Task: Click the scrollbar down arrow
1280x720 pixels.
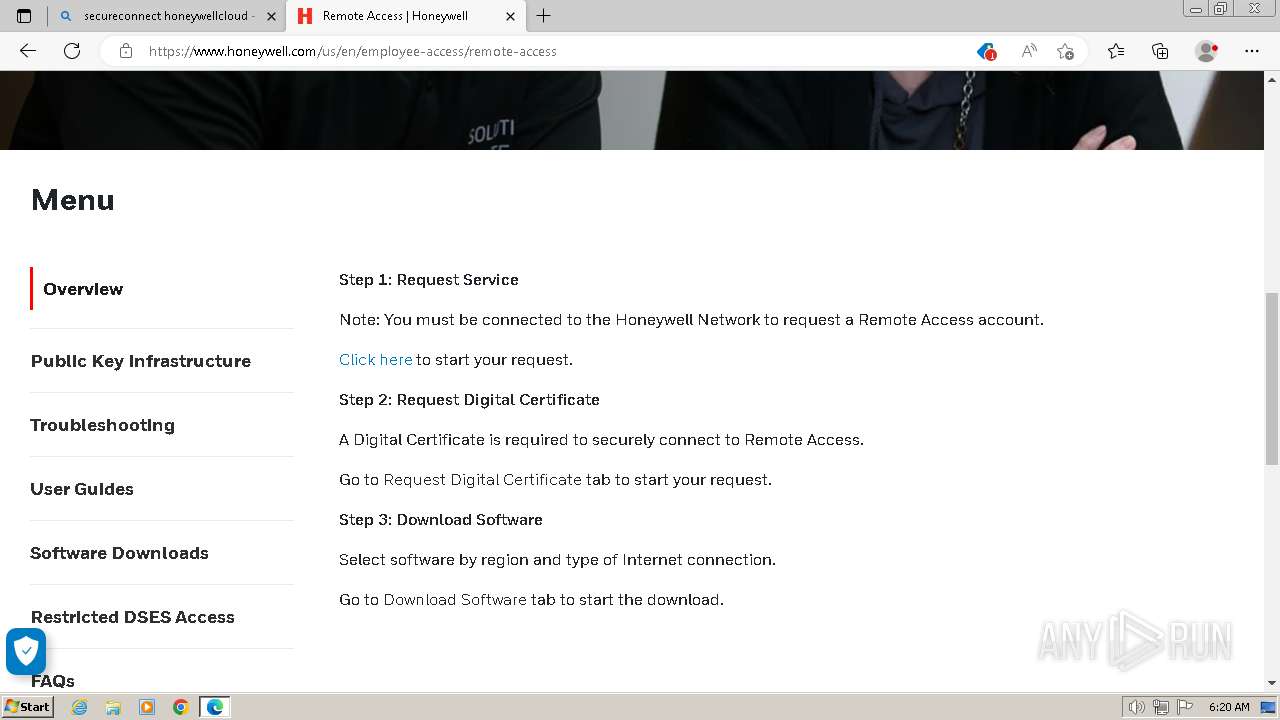Action: 1272,683
